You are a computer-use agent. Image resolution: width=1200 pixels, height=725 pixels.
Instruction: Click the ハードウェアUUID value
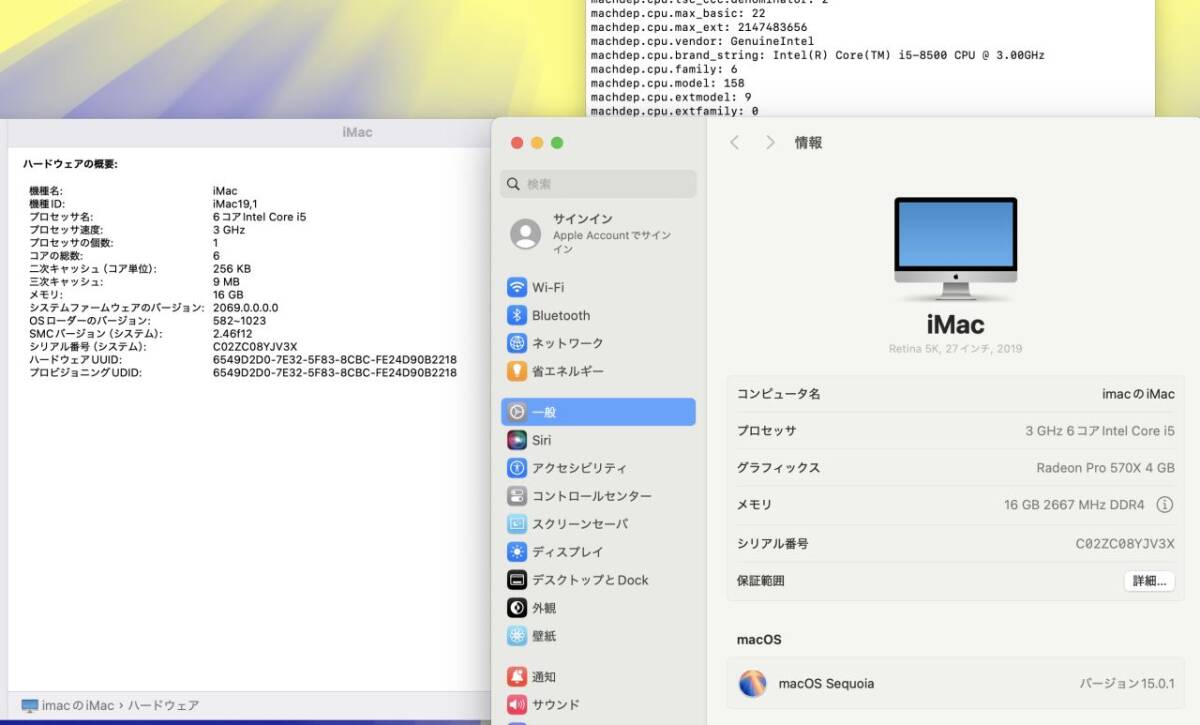[x=335, y=360]
